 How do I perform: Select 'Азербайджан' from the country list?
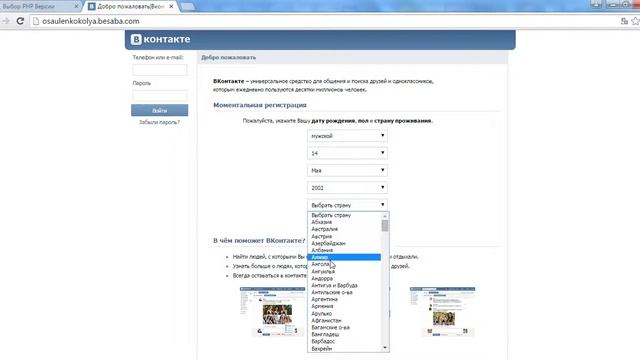click(344, 243)
